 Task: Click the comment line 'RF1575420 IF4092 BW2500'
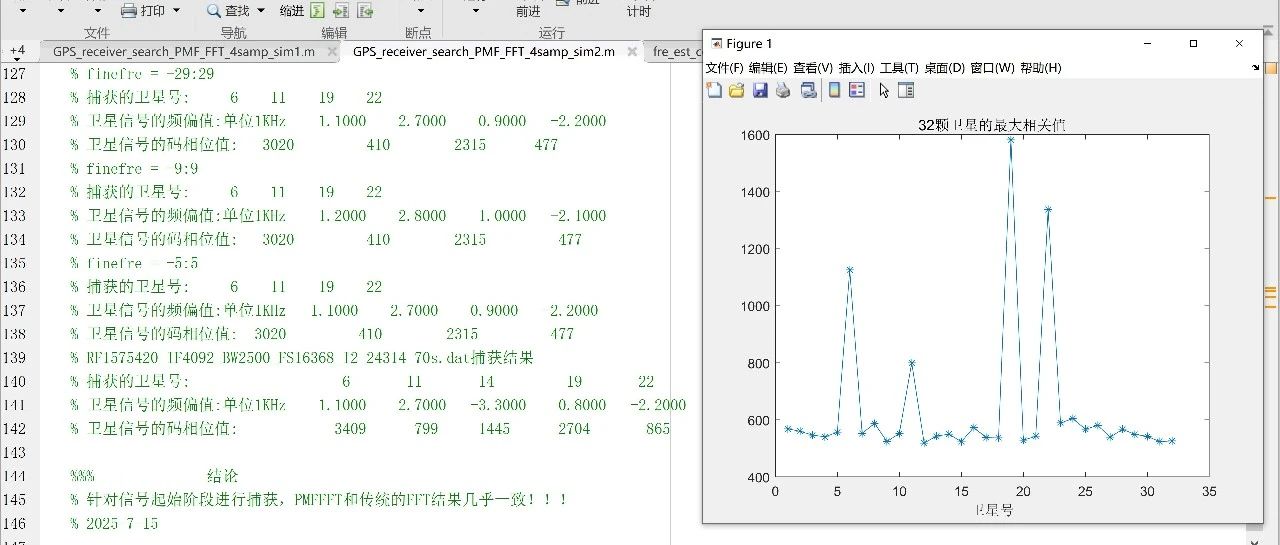[304, 358]
